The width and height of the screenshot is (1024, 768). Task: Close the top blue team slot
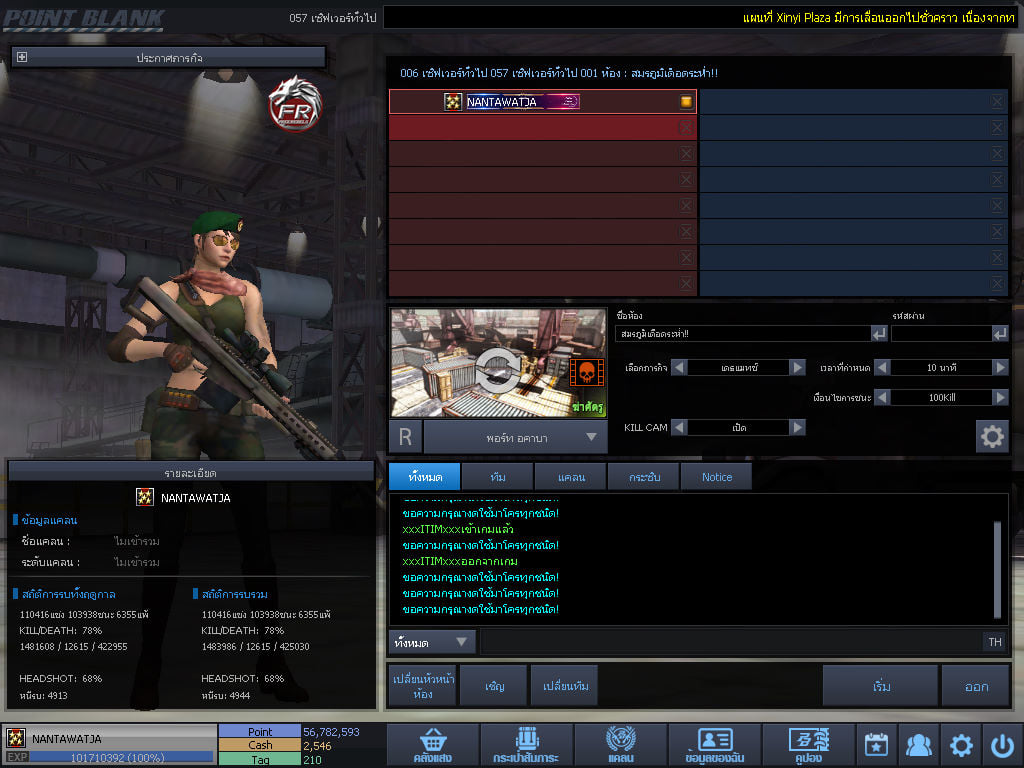click(997, 101)
